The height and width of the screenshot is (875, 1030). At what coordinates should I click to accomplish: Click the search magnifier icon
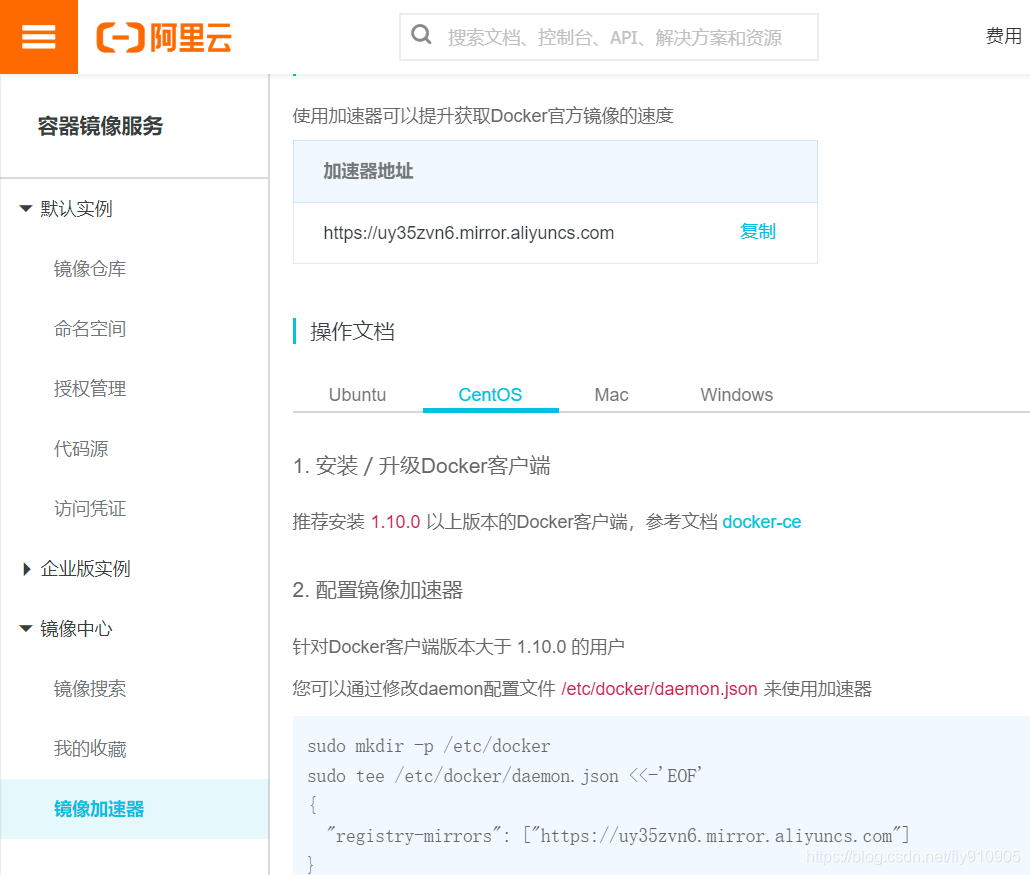[x=421, y=35]
